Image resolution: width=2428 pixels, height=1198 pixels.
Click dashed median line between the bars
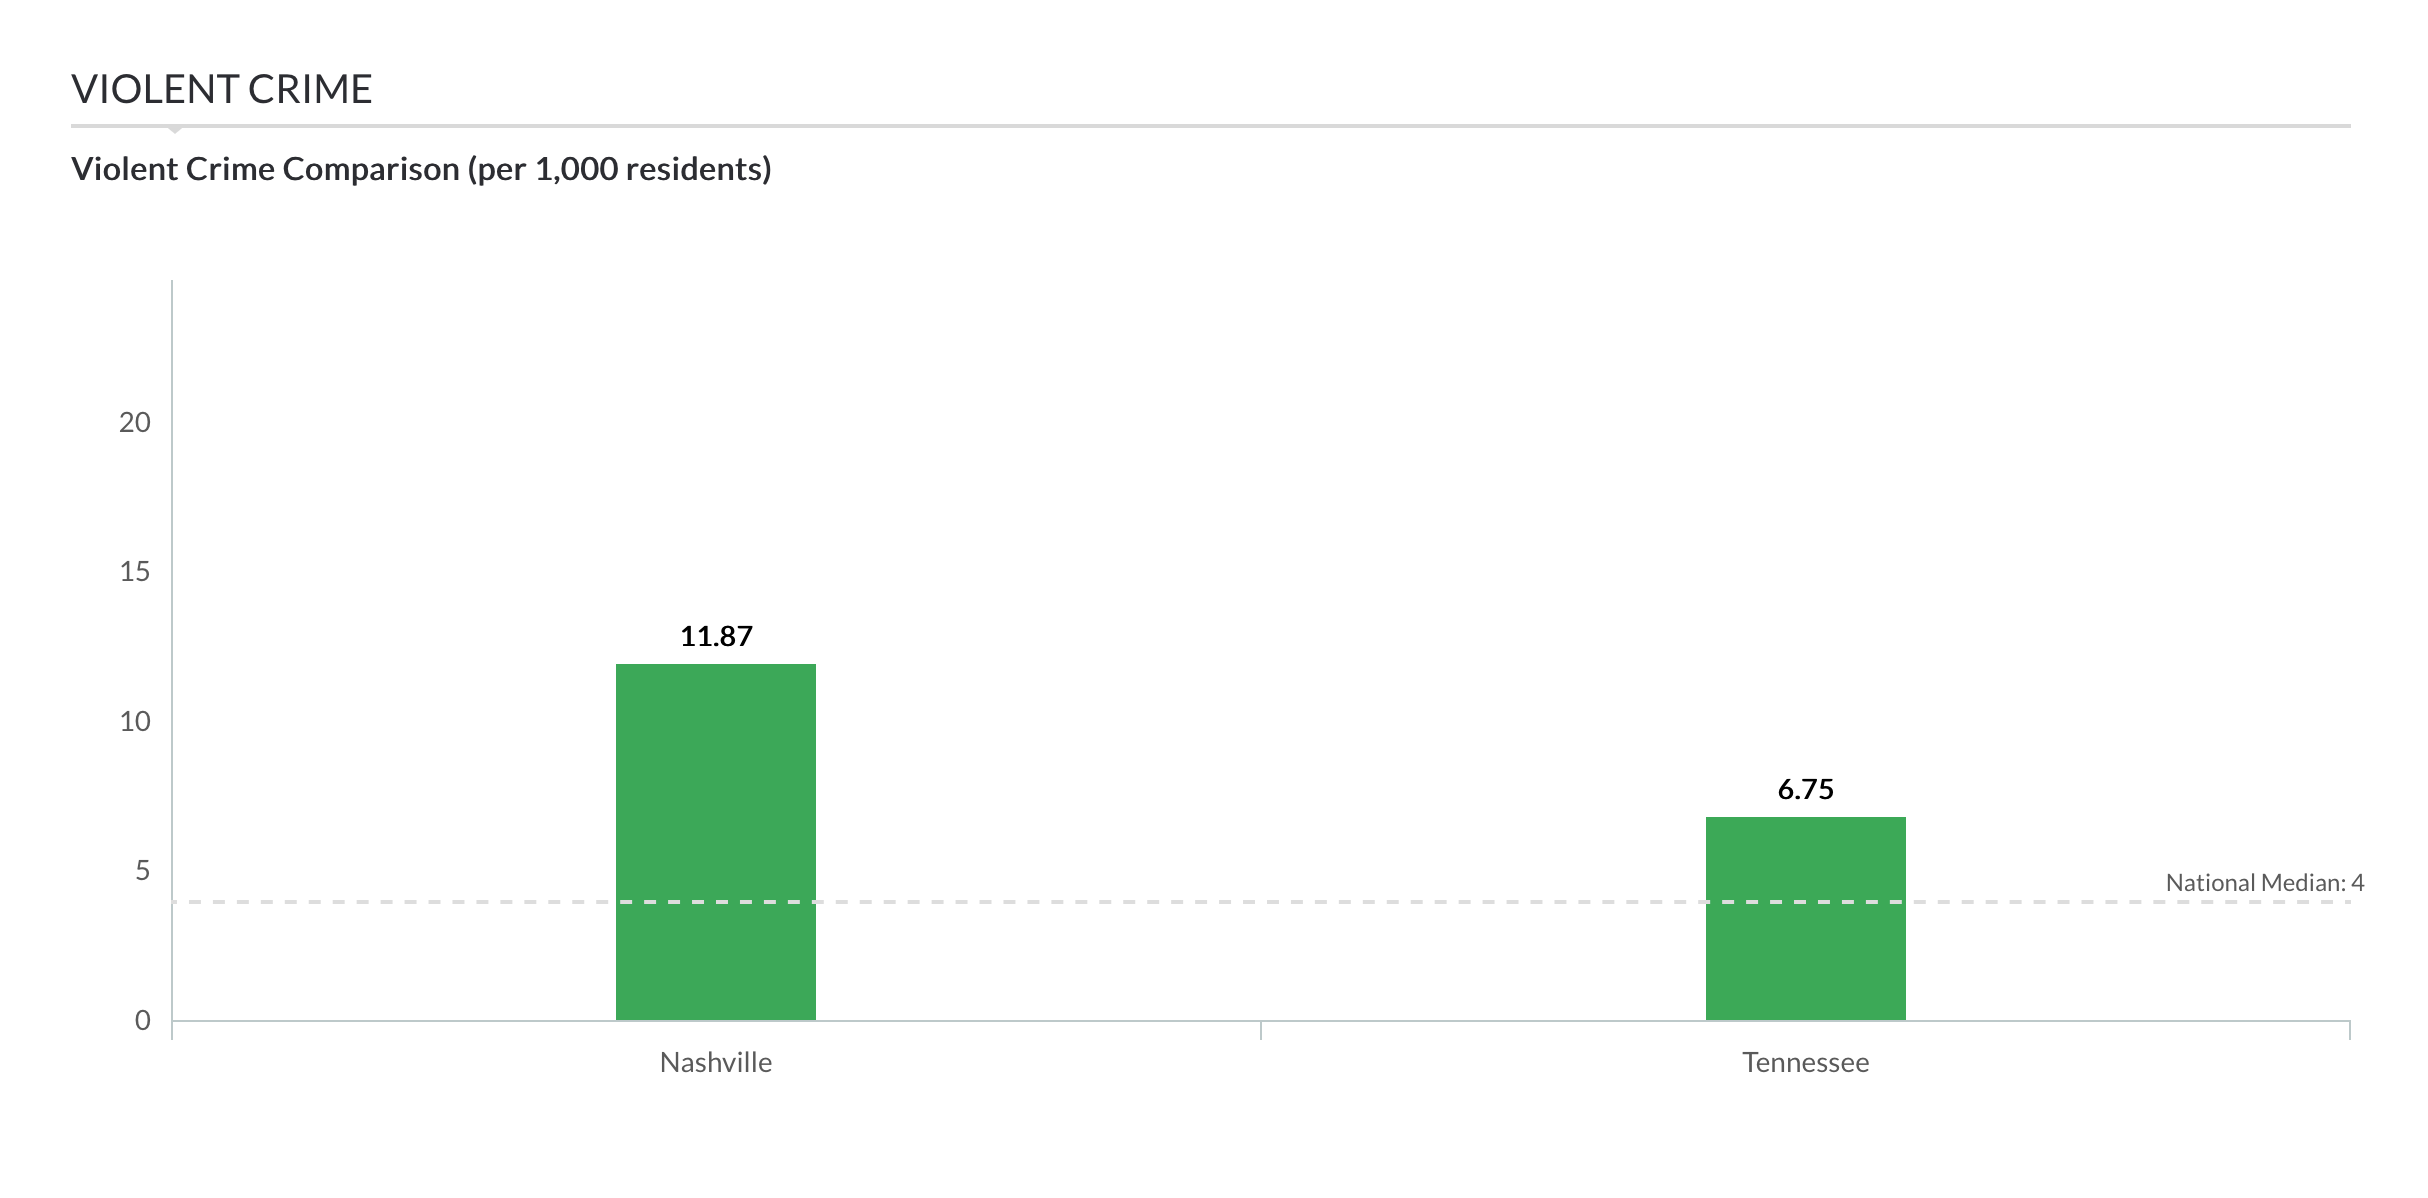pyautogui.click(x=1261, y=902)
